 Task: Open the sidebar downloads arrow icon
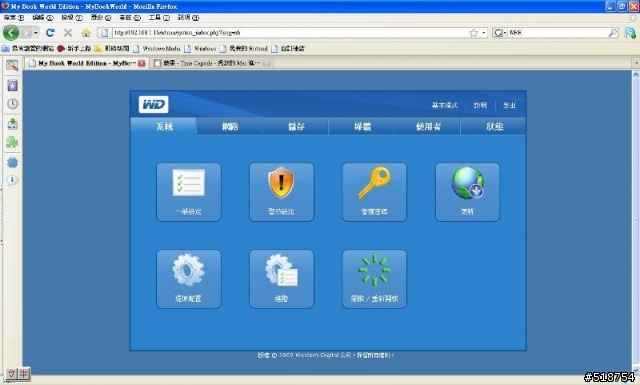(12, 124)
